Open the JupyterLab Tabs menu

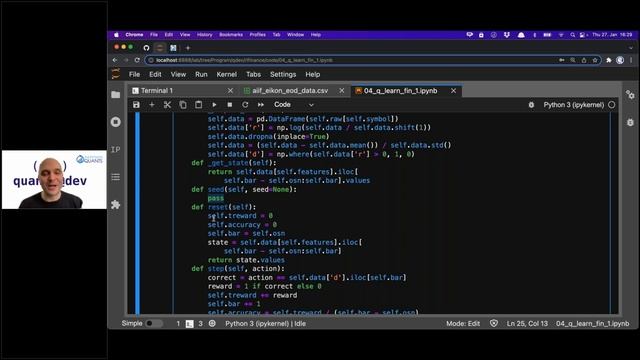pyautogui.click(x=253, y=74)
